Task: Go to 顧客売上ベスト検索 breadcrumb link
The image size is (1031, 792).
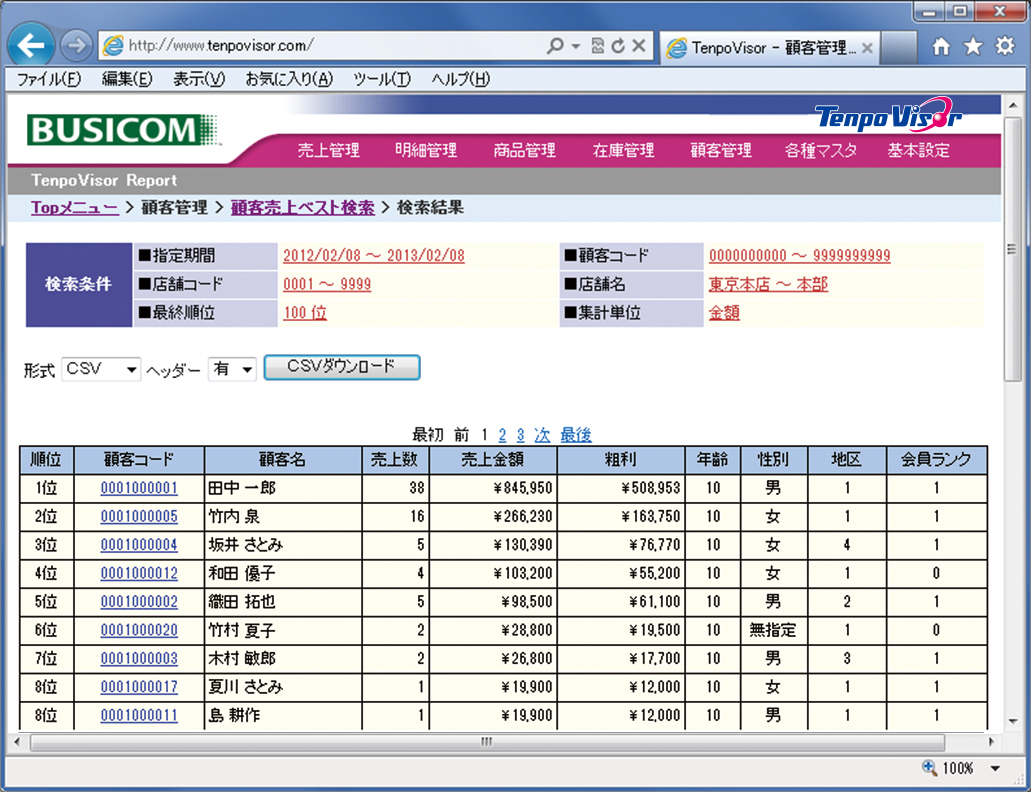Action: tap(302, 208)
